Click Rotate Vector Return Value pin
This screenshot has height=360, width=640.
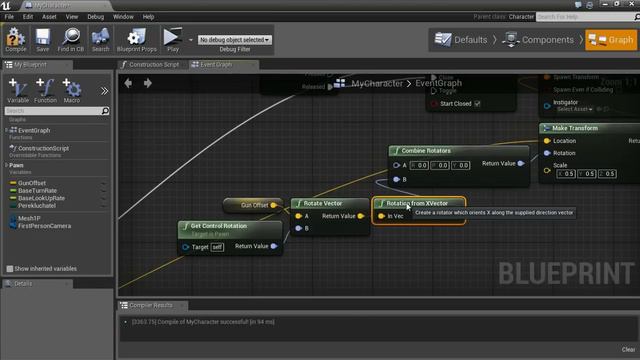click(x=361, y=216)
